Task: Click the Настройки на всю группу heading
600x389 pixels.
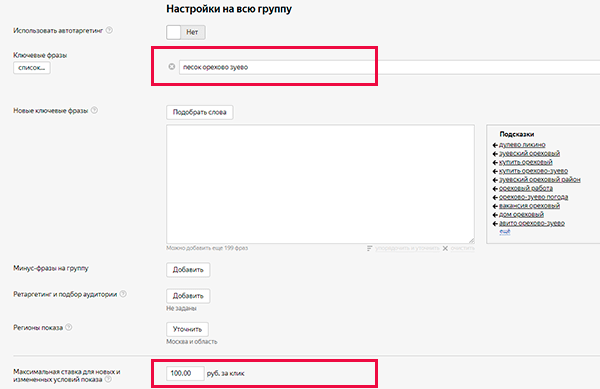Action: (229, 9)
